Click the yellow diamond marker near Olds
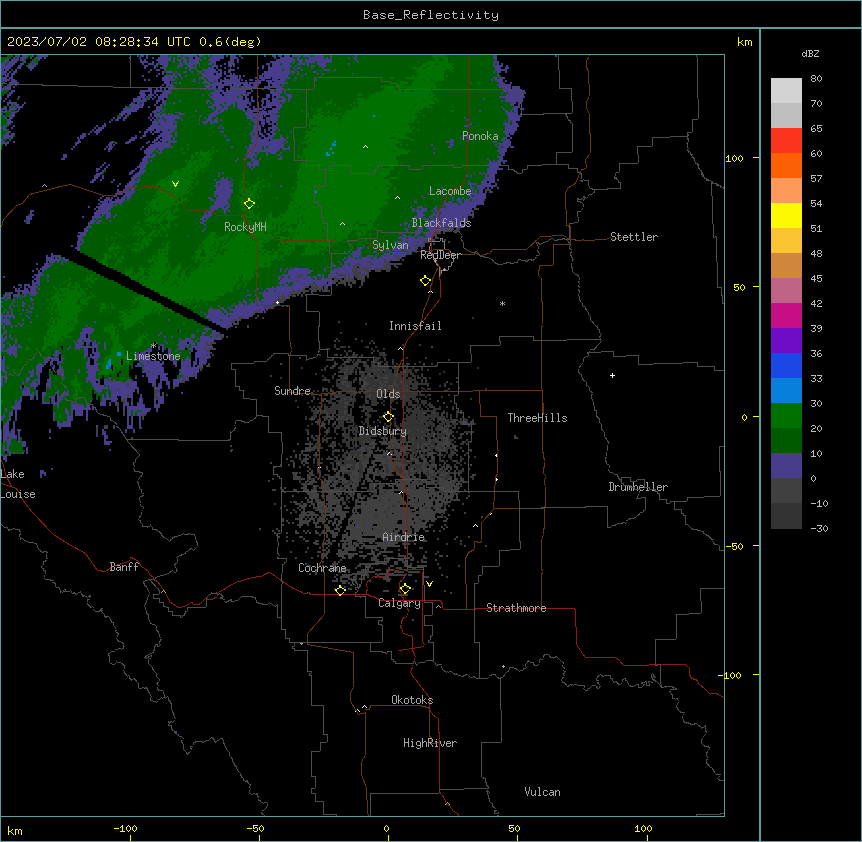The image size is (862, 842). (x=388, y=417)
